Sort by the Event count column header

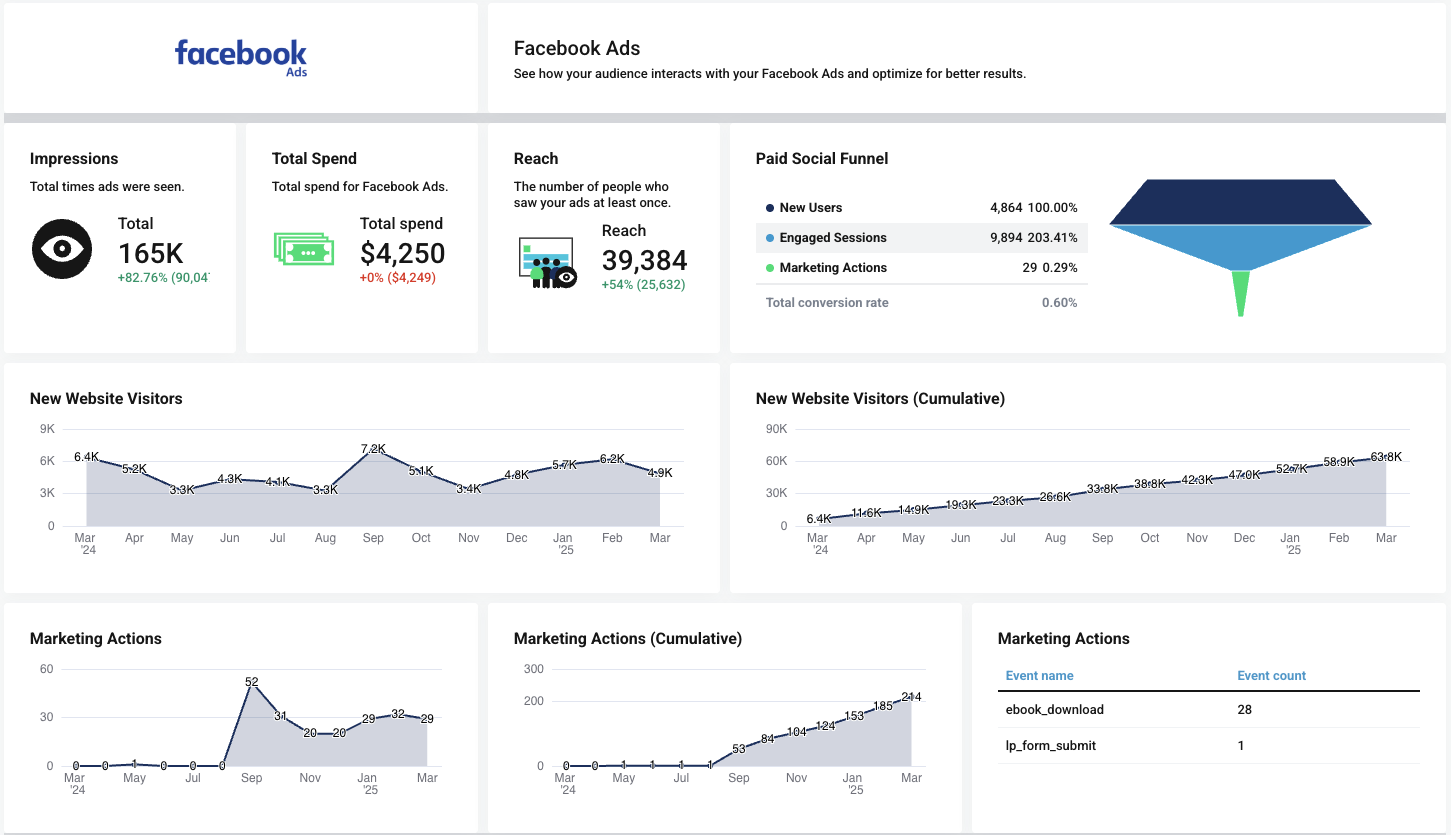[x=1272, y=676]
